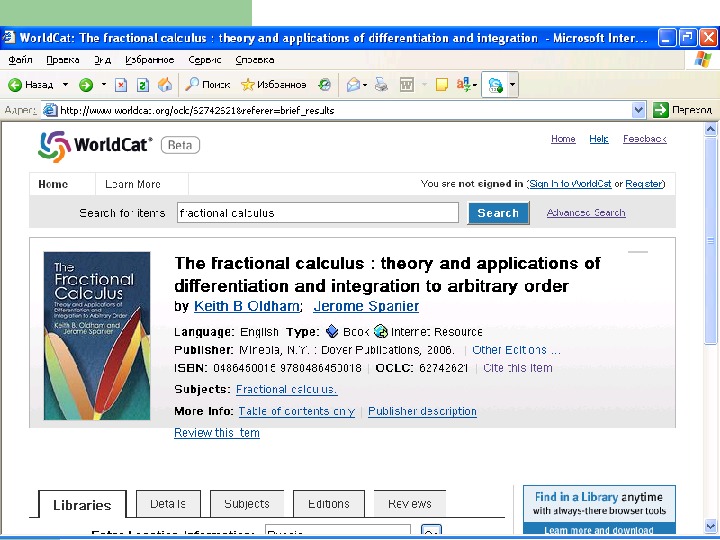Open the Table of contents only link
Viewport: 720px width, 540px height.
tap(297, 411)
